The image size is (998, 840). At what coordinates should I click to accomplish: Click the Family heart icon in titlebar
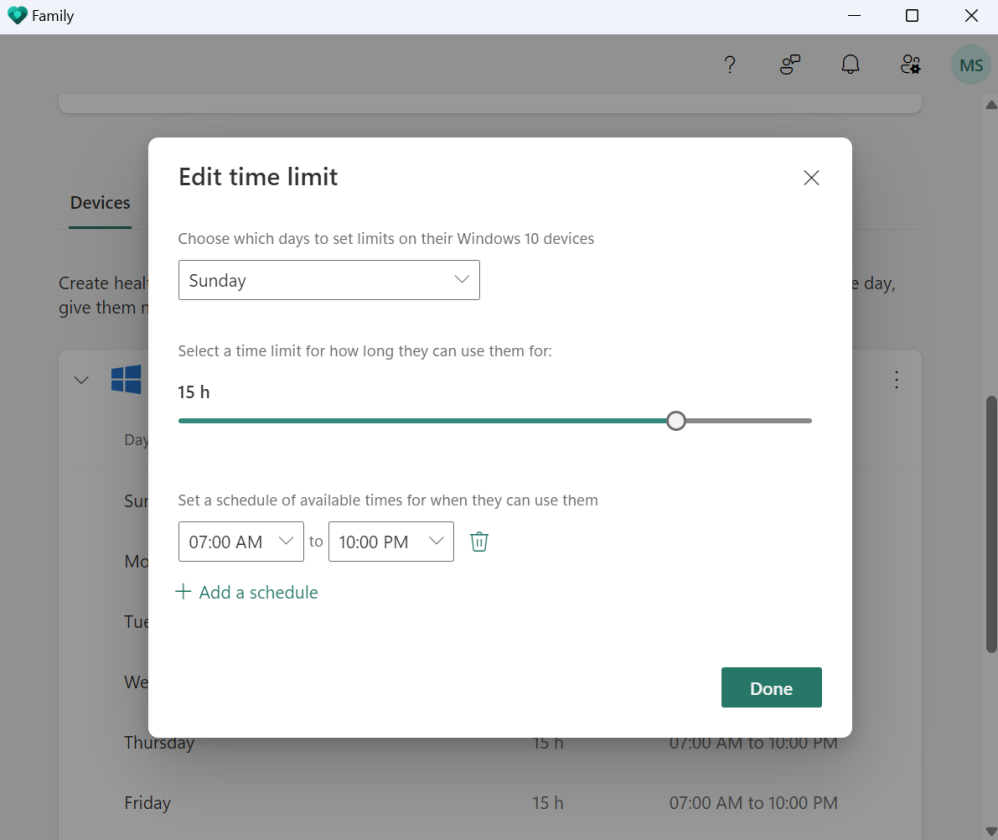tap(16, 15)
